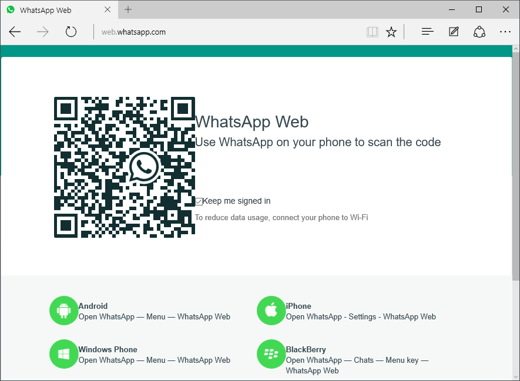
Task: Click the 'iPhone' heading text
Action: (298, 306)
